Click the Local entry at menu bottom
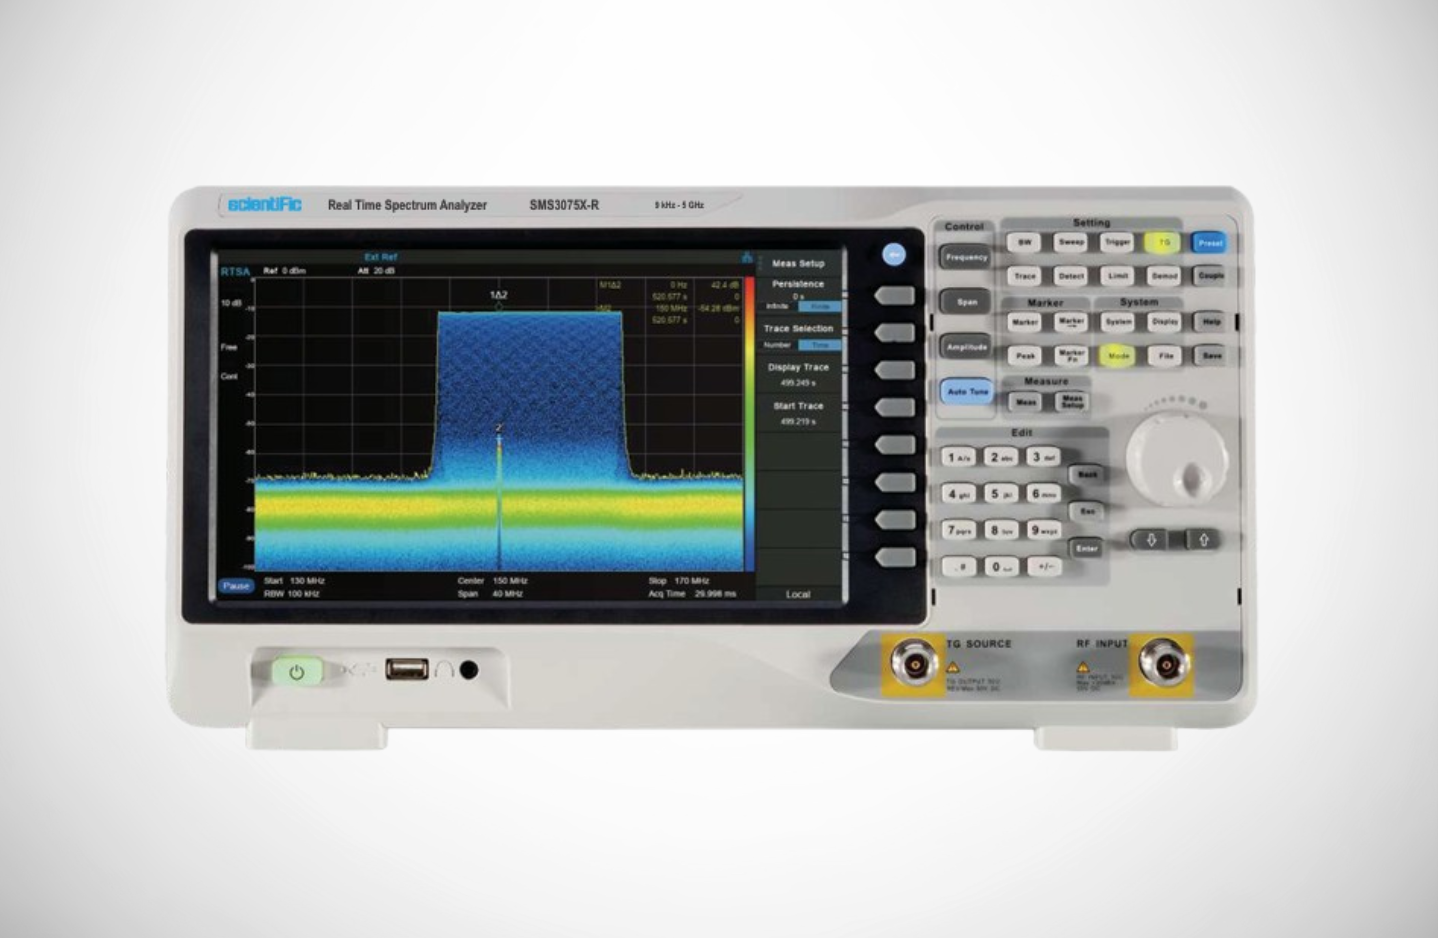The image size is (1438, 938). click(x=798, y=594)
